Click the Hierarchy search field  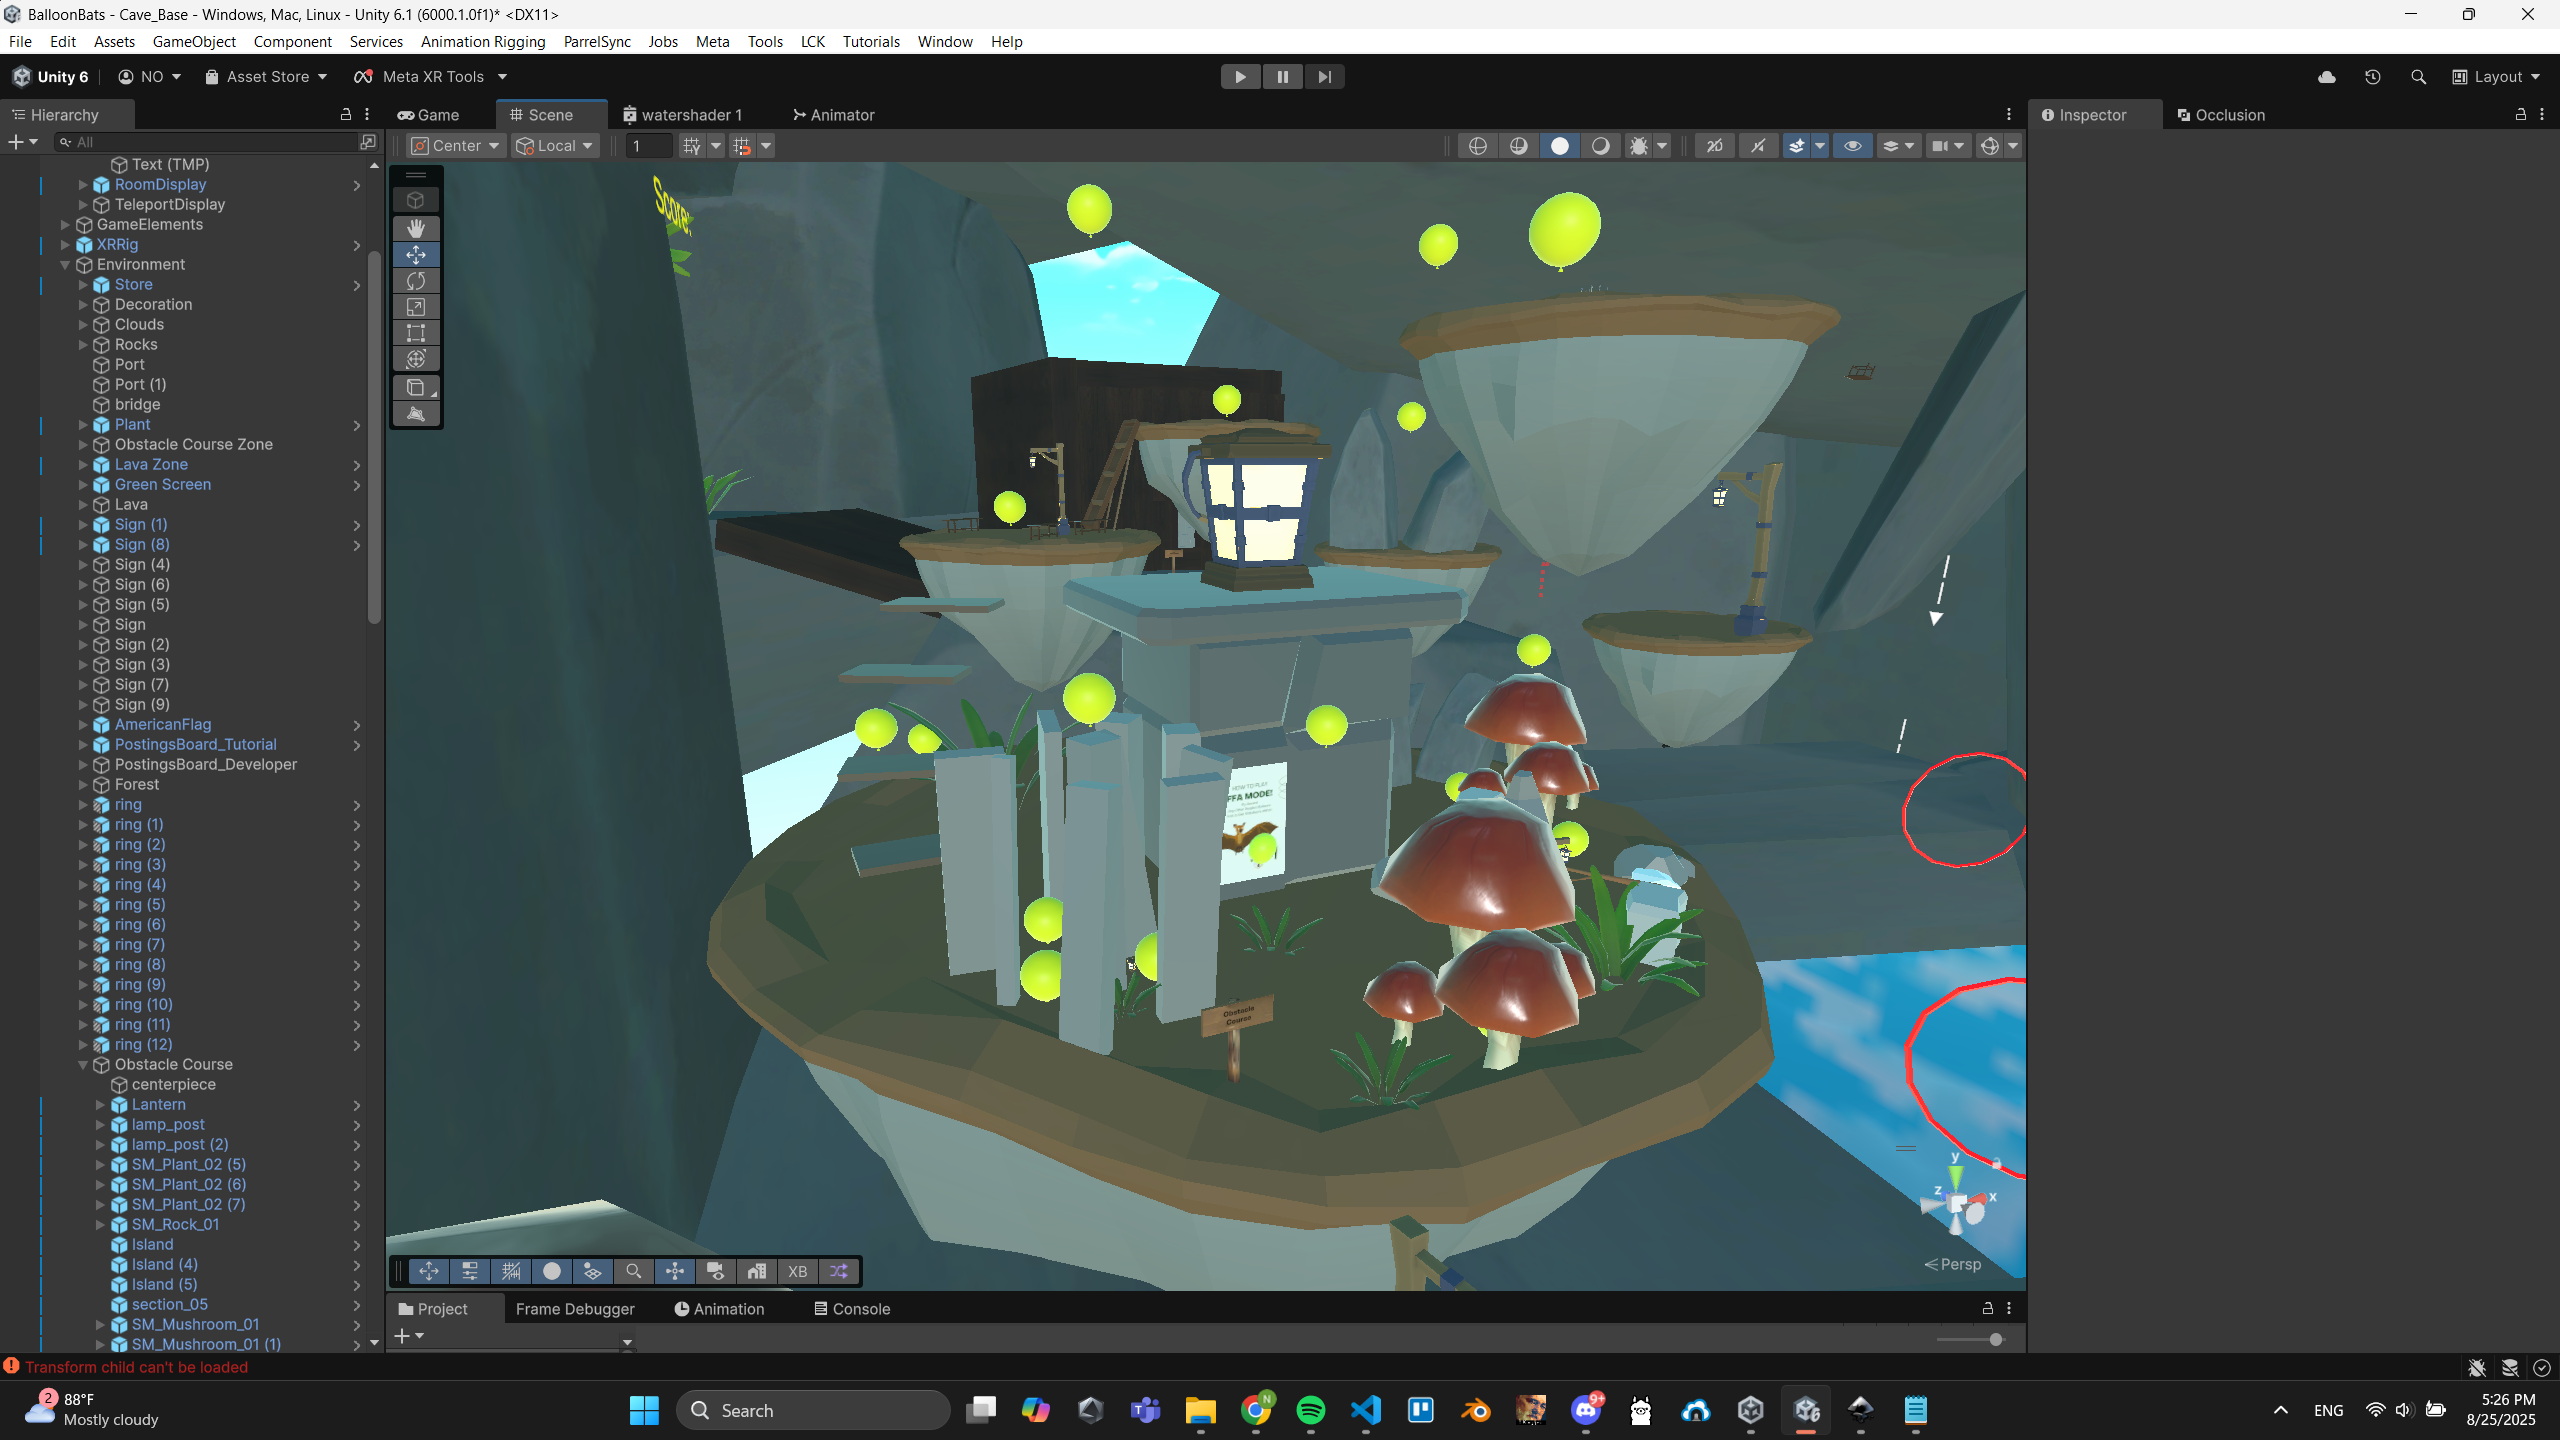coord(210,142)
